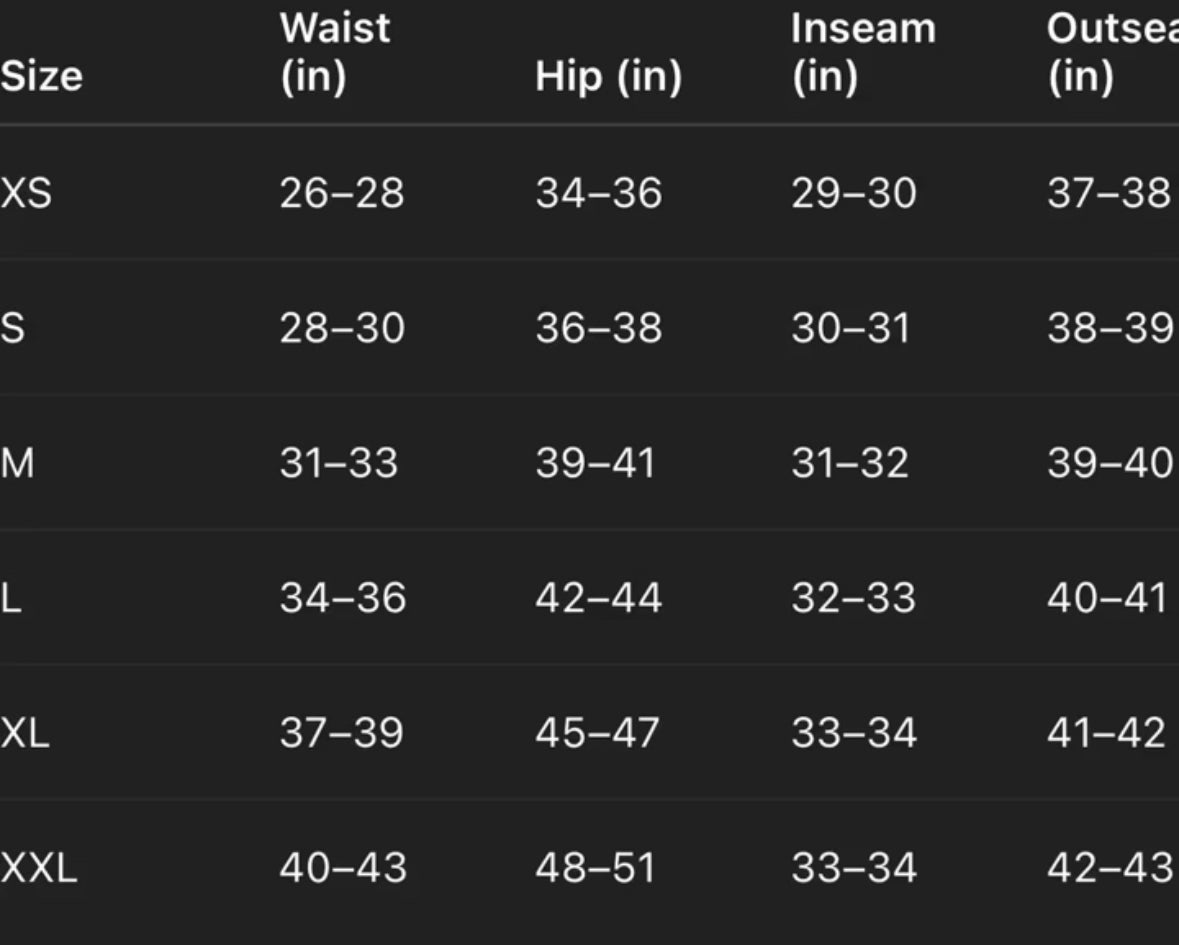This screenshot has height=945, width=1179.
Task: Click the Inseam (in) column header
Action: click(863, 53)
